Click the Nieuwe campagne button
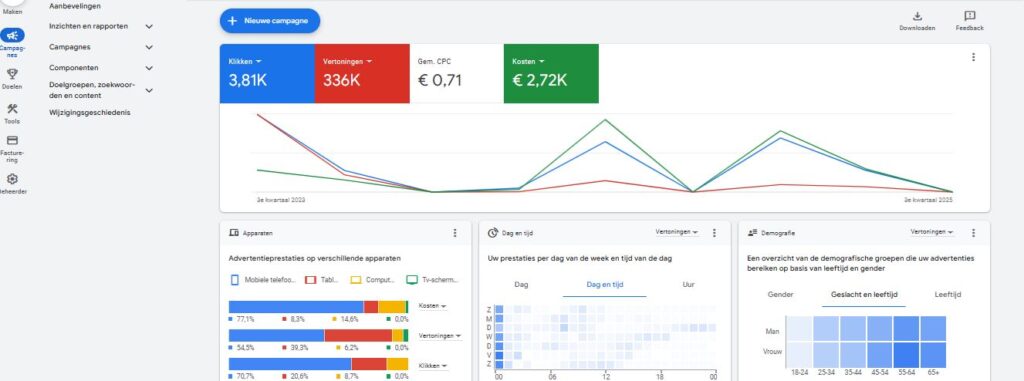The image size is (1024, 381). click(x=270, y=21)
